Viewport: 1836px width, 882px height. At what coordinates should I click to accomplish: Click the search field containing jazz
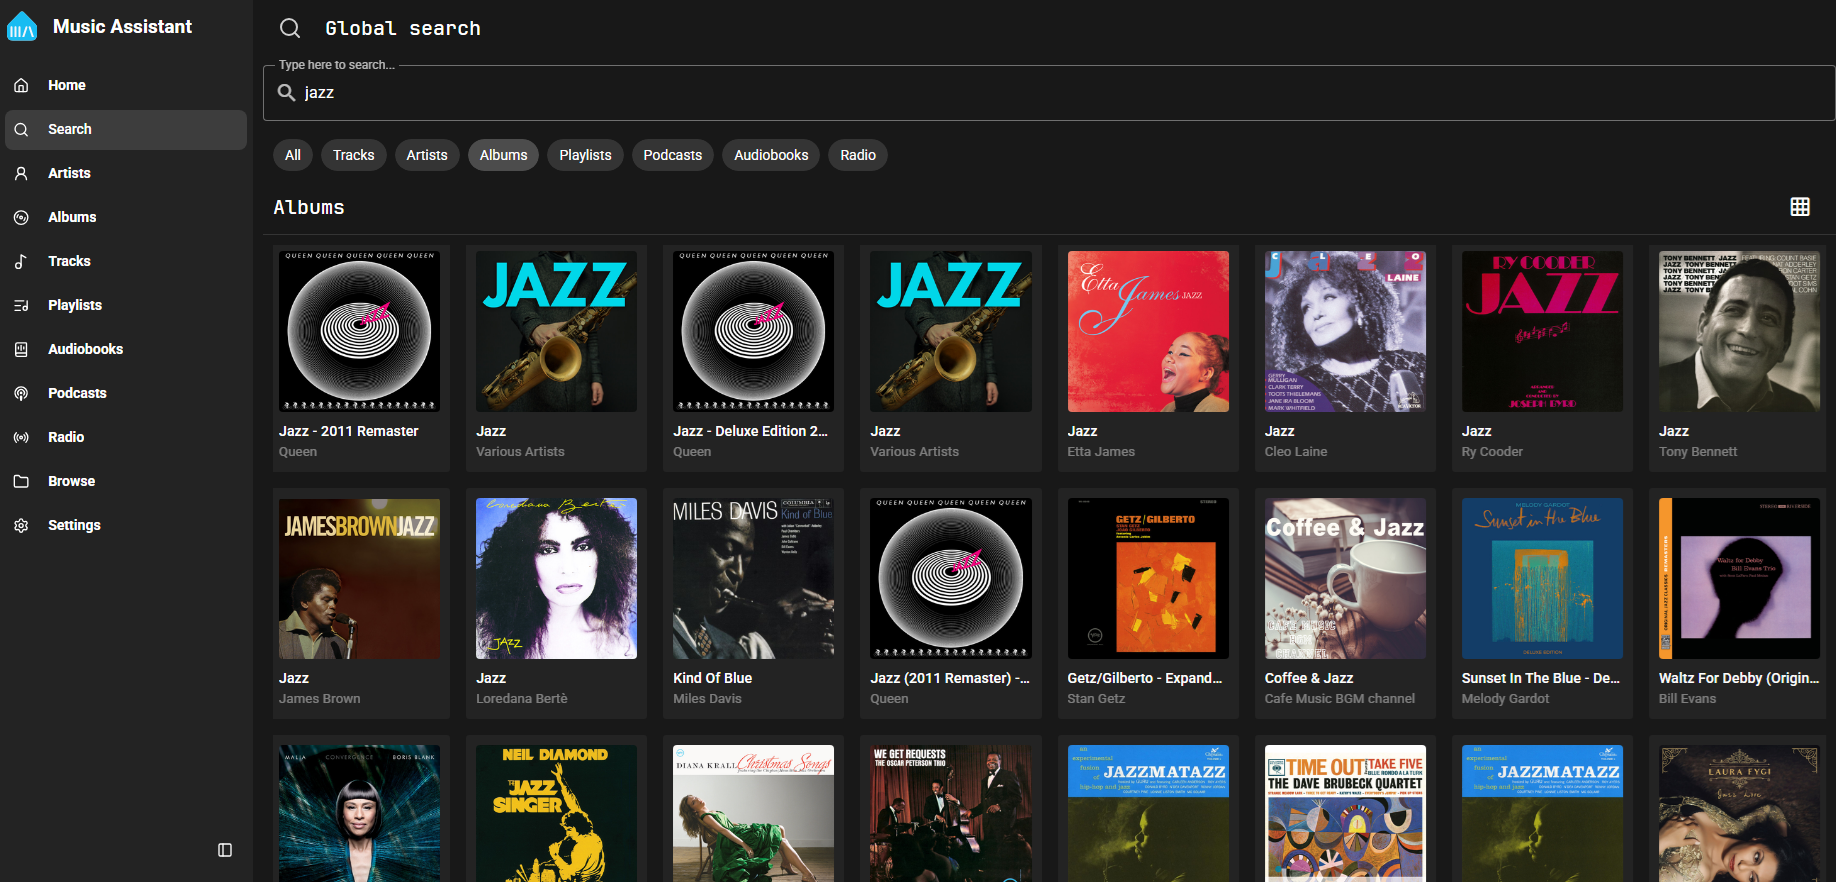1048,93
